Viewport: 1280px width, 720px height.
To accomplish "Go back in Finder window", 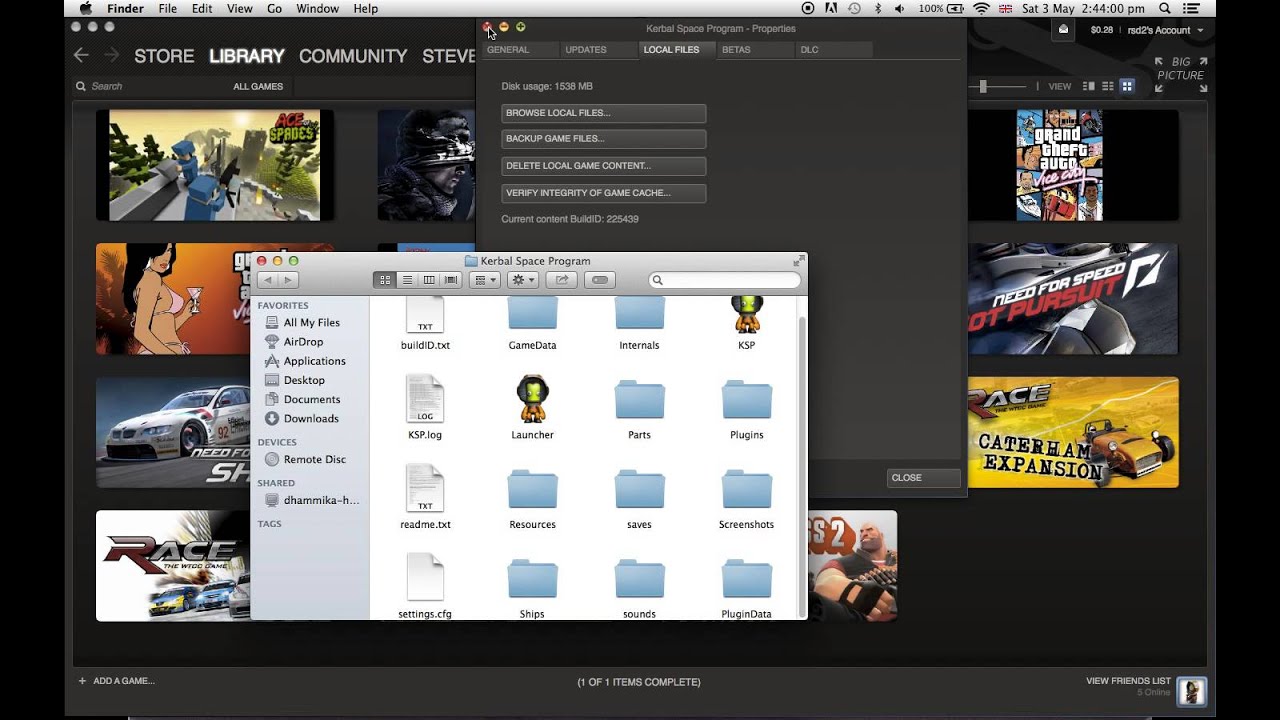I will point(267,280).
